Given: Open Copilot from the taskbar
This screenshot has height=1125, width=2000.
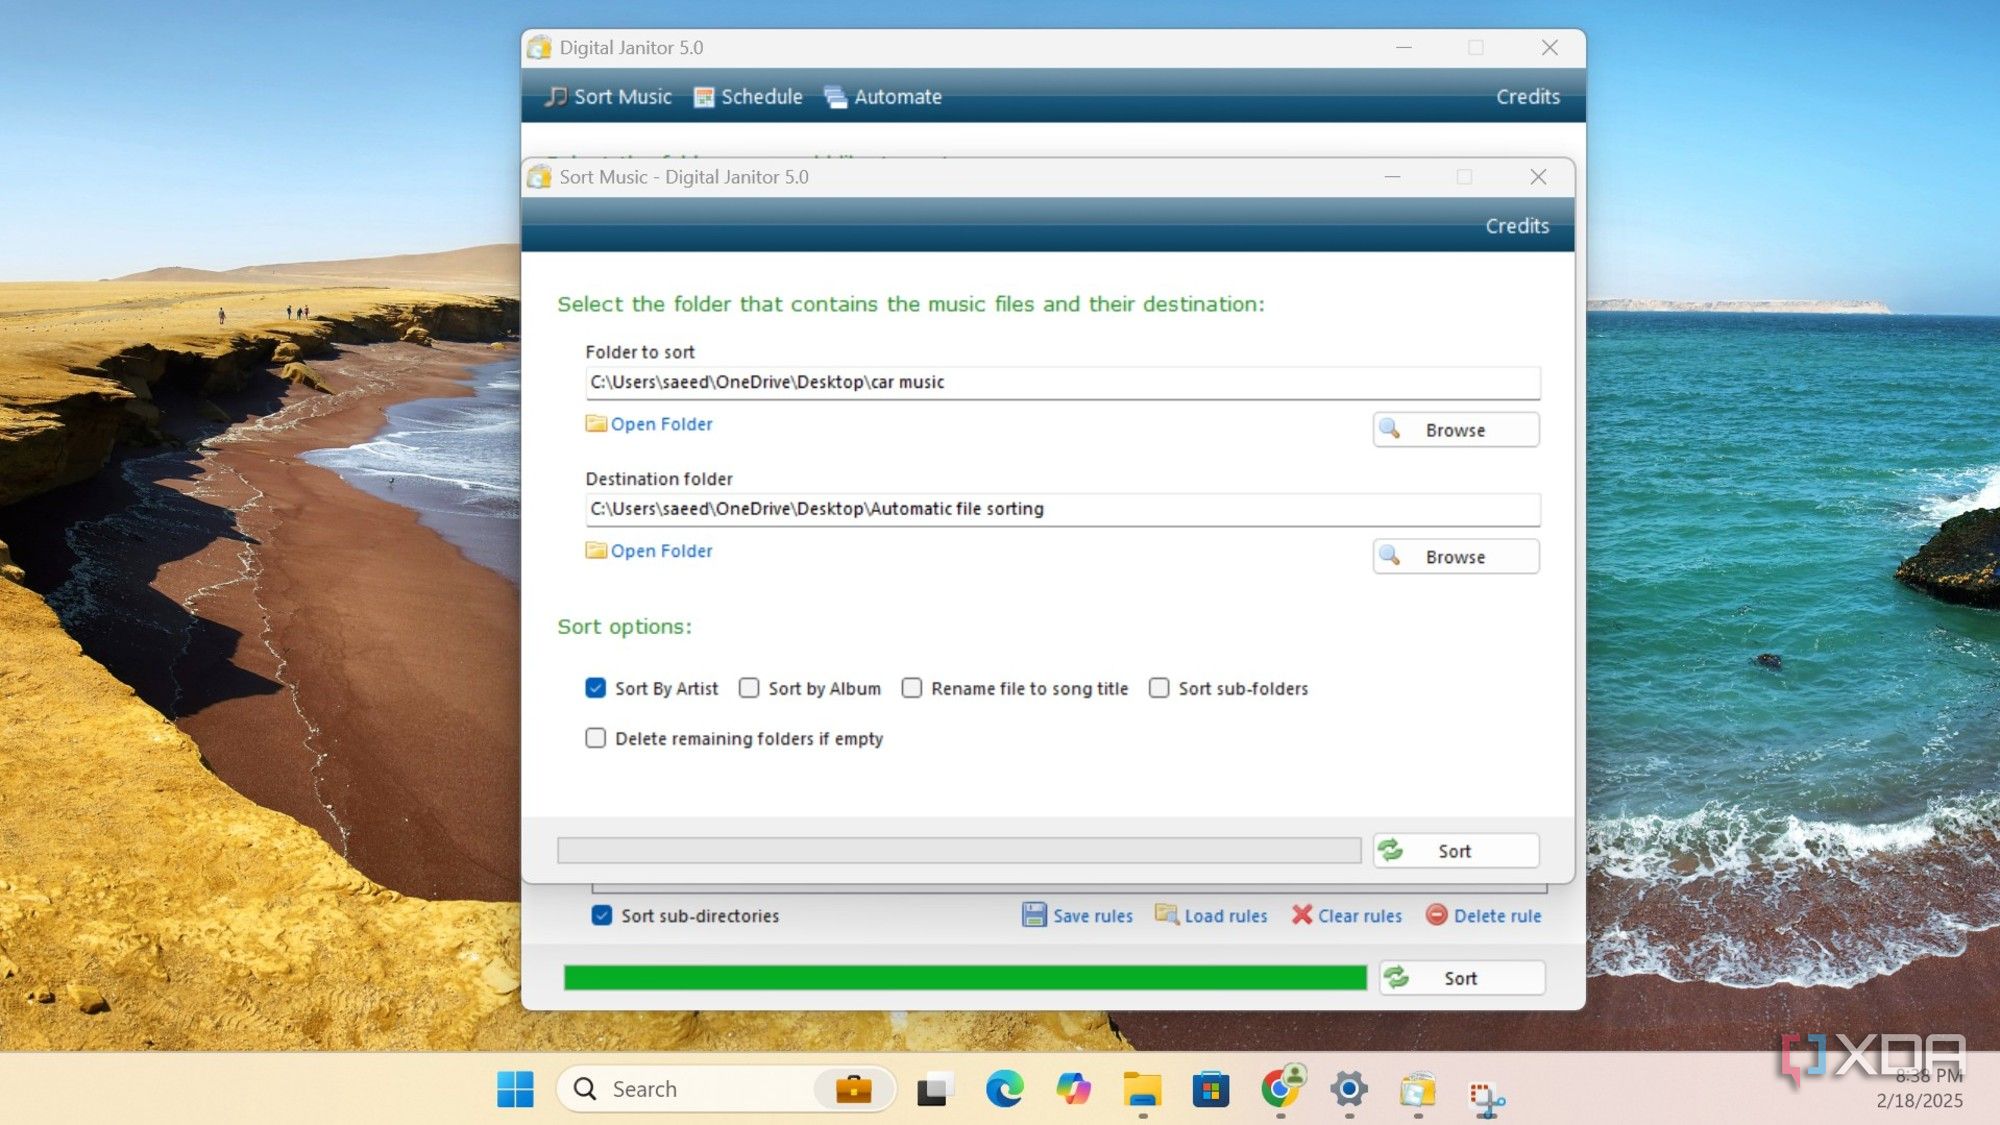Looking at the screenshot, I should click(x=1073, y=1089).
